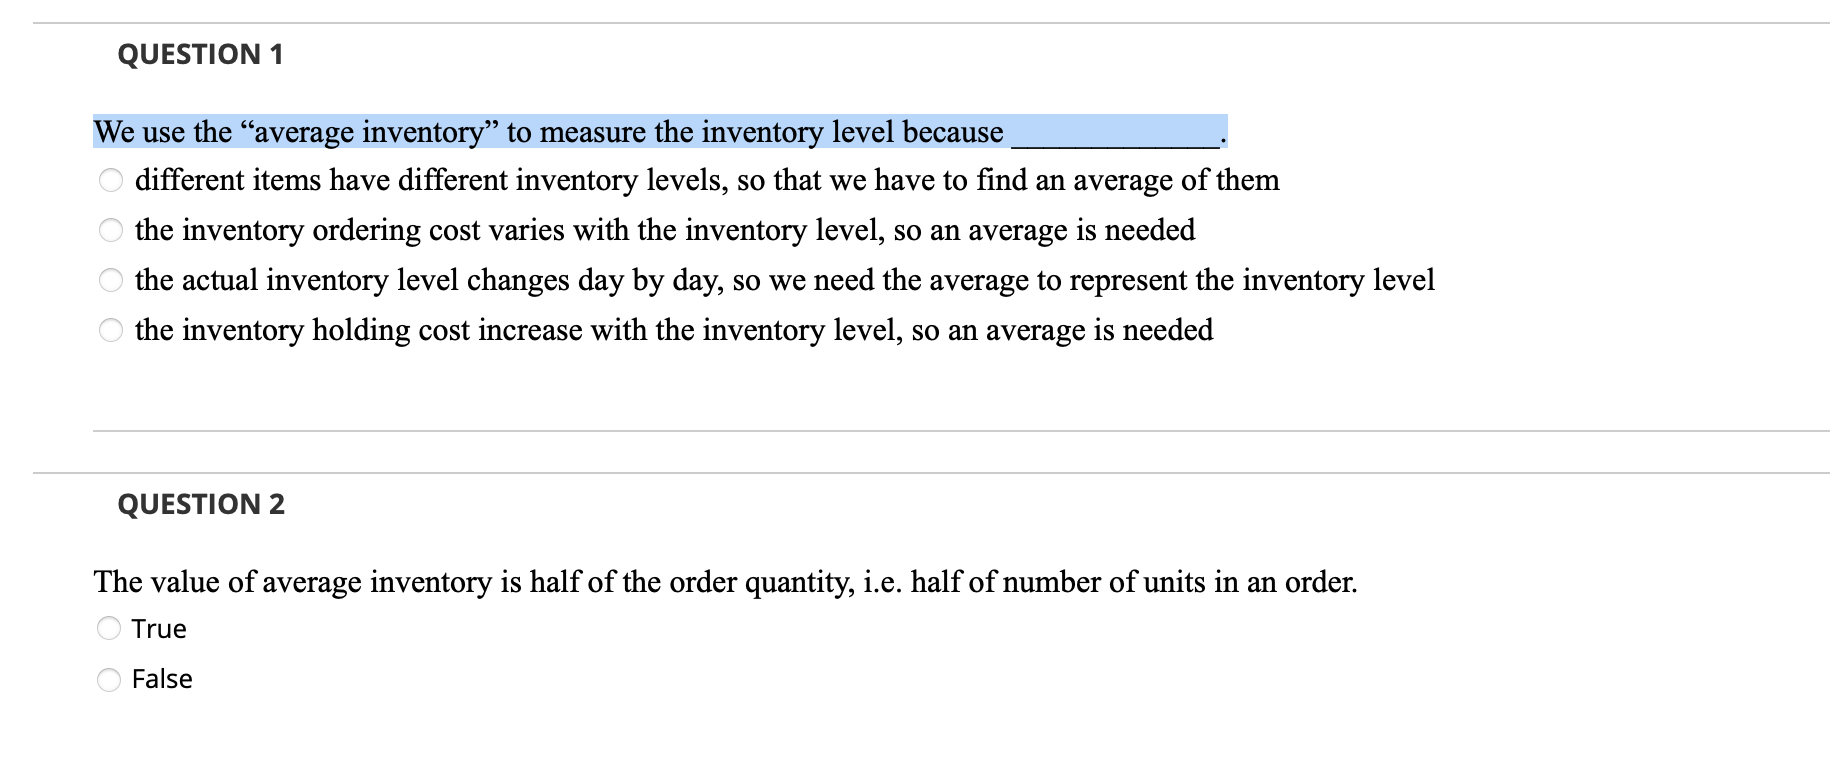Click the QUESTION 2 heading
The width and height of the screenshot is (1830, 768).
pos(202,504)
